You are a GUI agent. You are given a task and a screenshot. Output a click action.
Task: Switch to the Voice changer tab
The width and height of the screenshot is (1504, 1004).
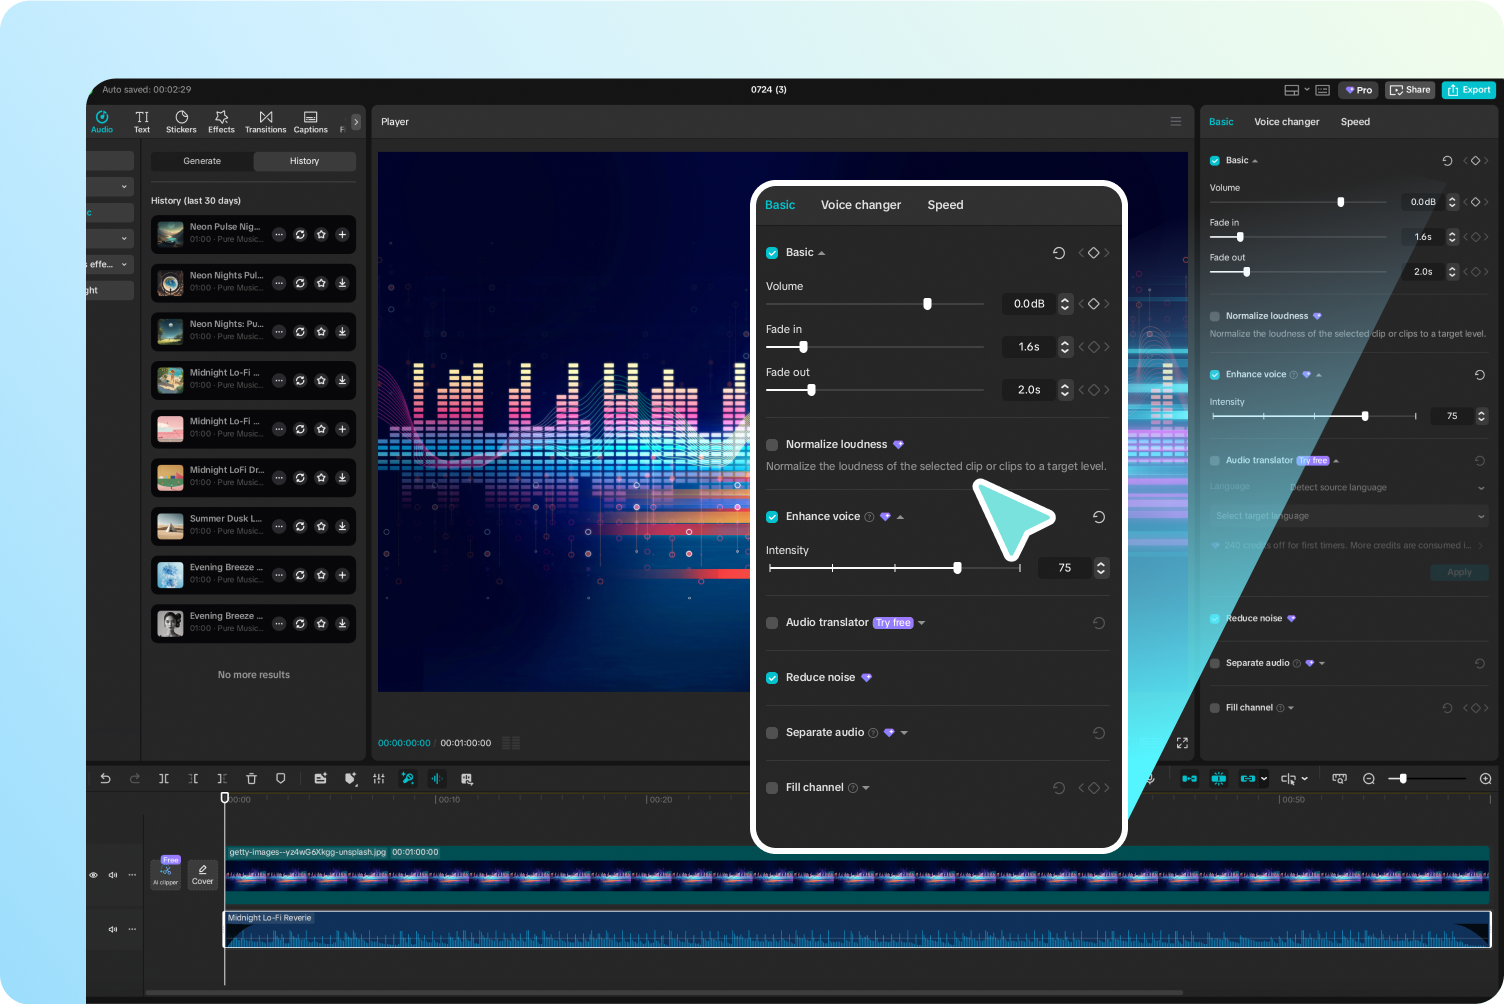(x=860, y=204)
